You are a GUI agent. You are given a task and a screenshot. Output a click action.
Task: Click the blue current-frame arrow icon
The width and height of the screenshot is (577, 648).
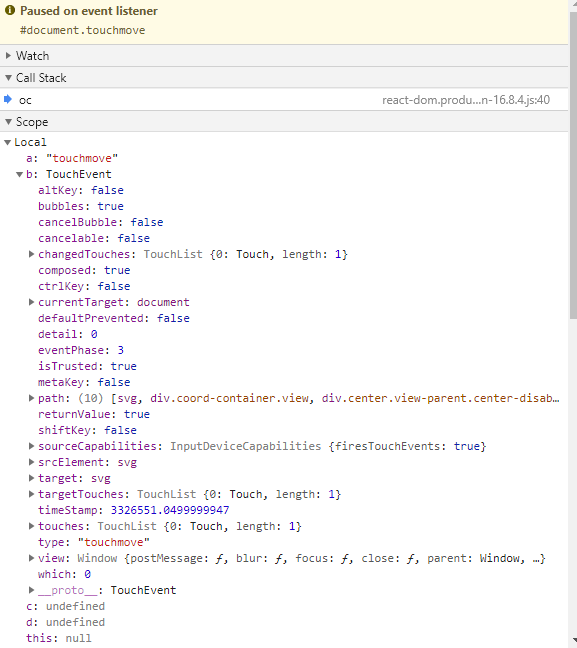tap(8, 99)
